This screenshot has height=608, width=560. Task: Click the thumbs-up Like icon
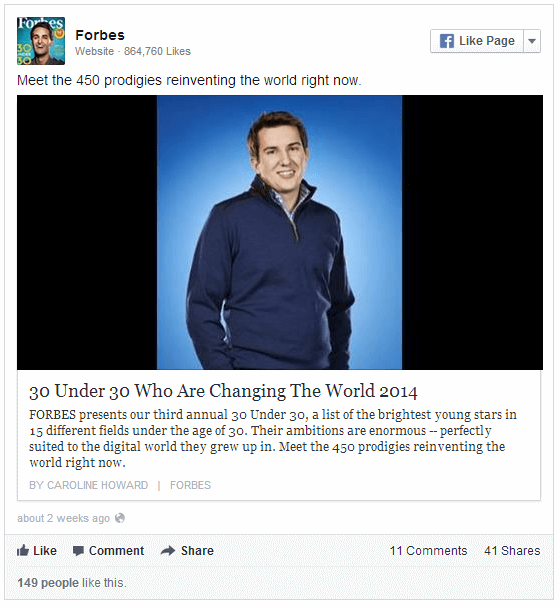pos(23,550)
